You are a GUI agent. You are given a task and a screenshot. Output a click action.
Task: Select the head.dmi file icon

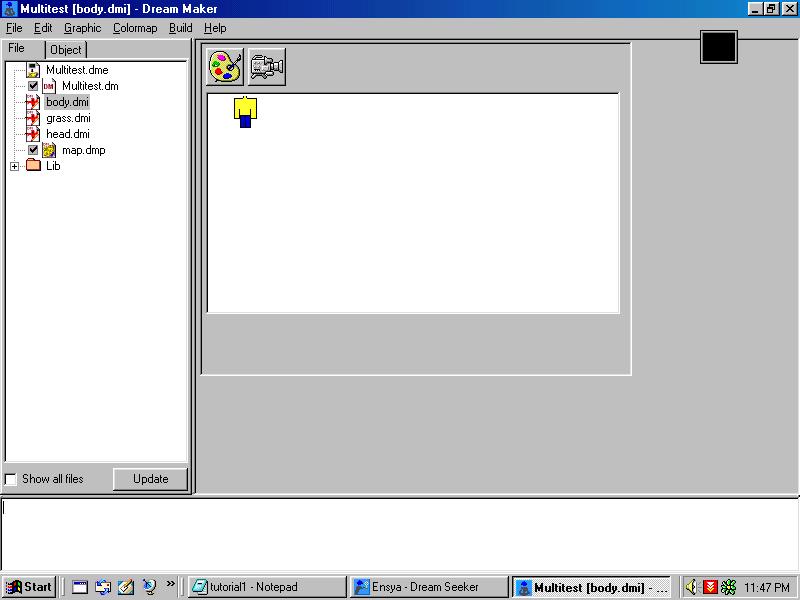pyautogui.click(x=32, y=134)
